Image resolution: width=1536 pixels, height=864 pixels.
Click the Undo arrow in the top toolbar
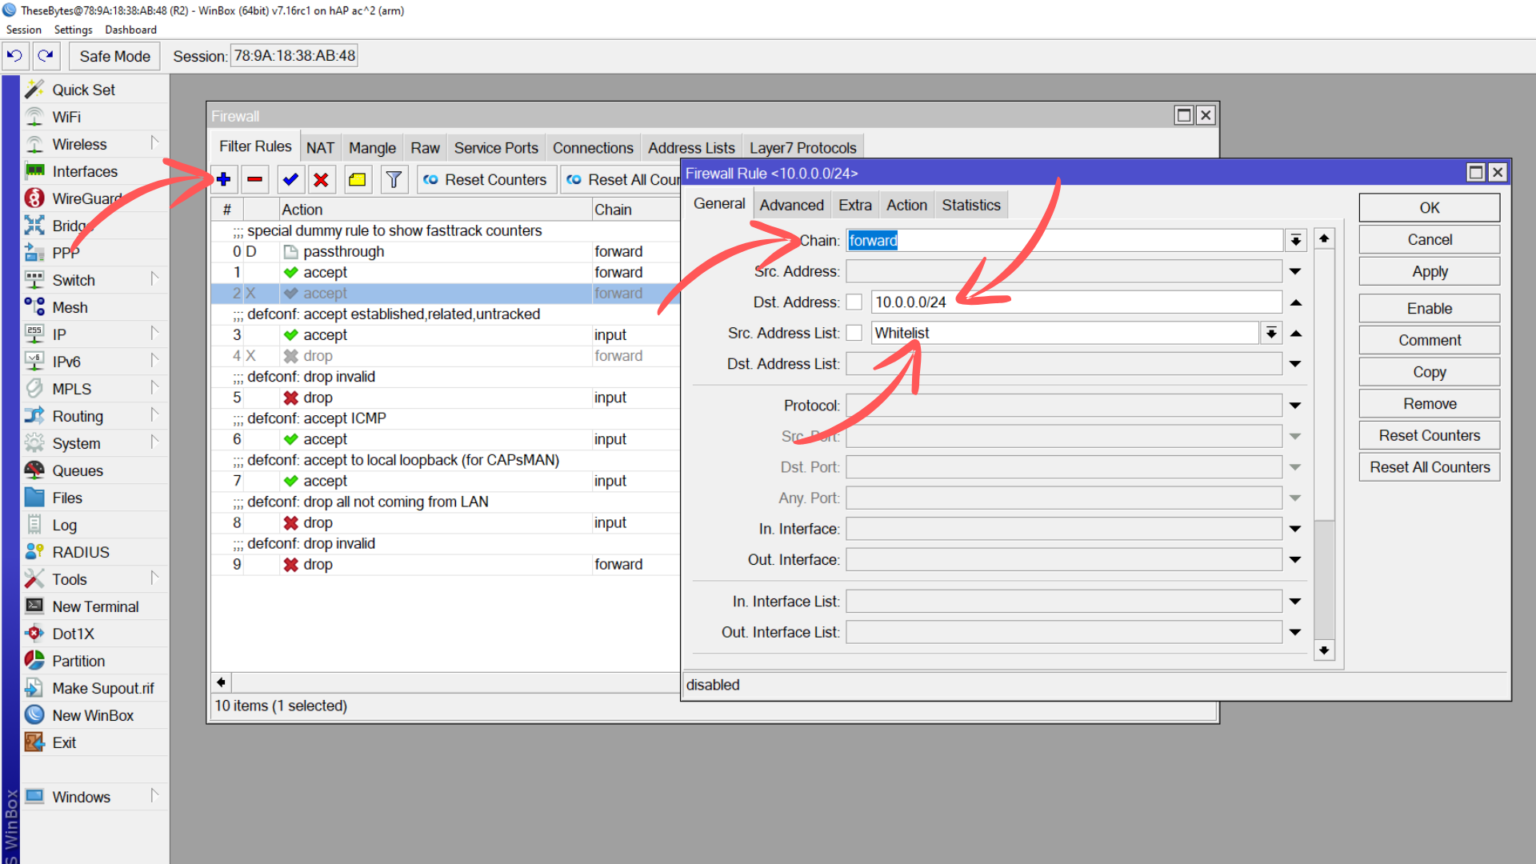point(14,55)
